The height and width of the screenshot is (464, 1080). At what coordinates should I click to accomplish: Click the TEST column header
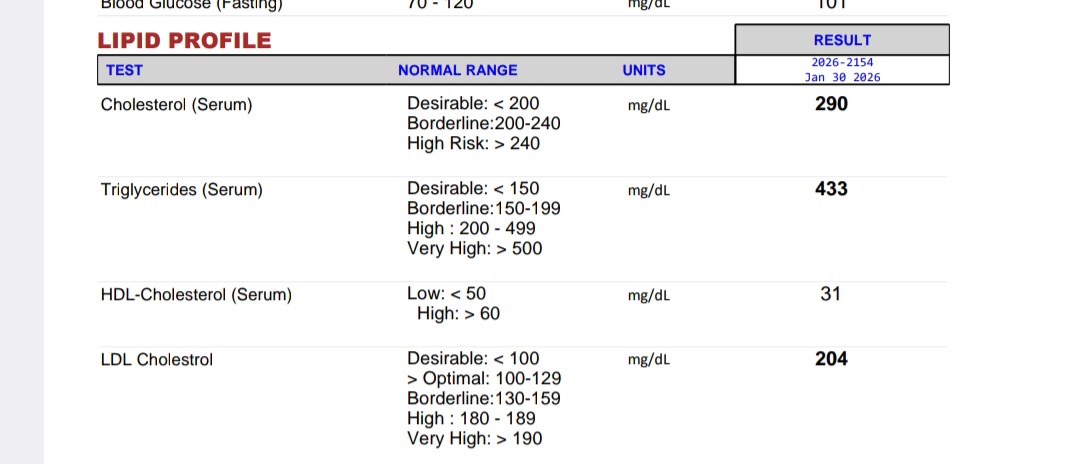tap(125, 70)
